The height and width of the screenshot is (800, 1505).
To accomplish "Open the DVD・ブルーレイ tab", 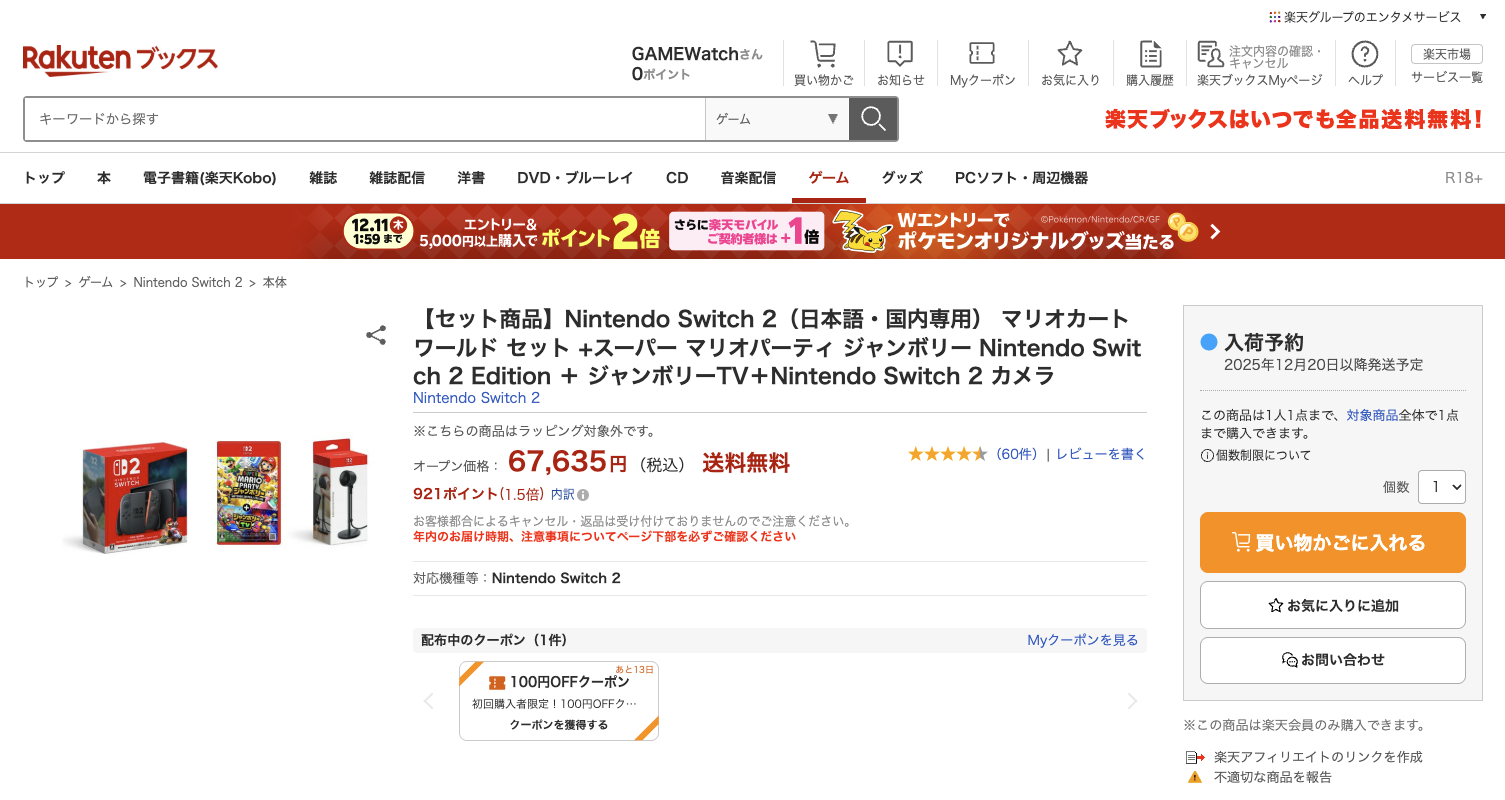I will click(575, 178).
